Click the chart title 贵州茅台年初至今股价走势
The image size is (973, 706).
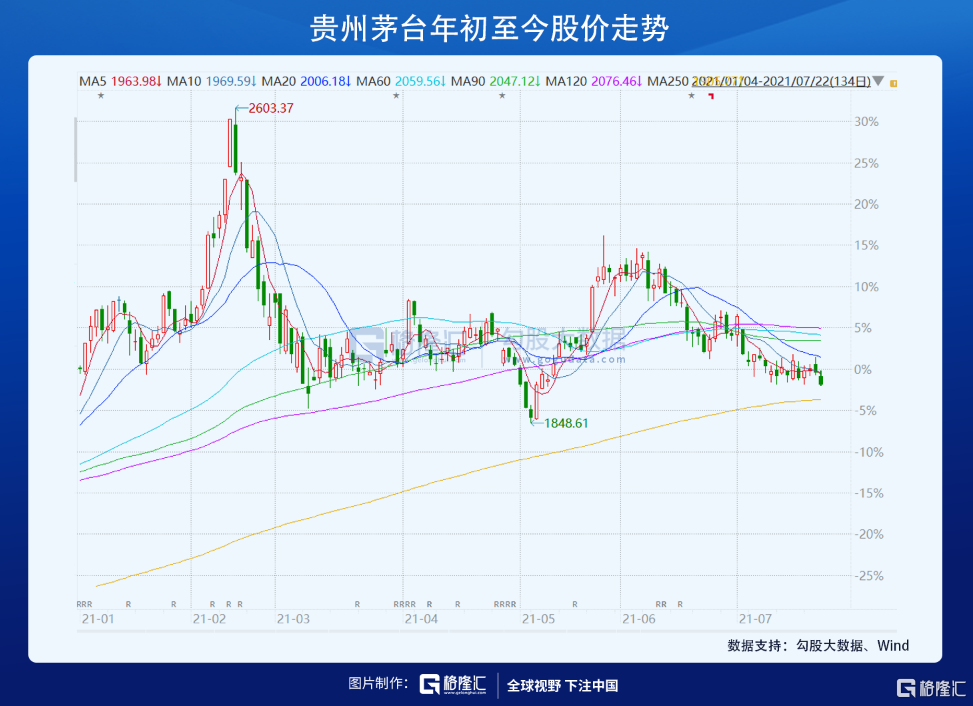(489, 29)
